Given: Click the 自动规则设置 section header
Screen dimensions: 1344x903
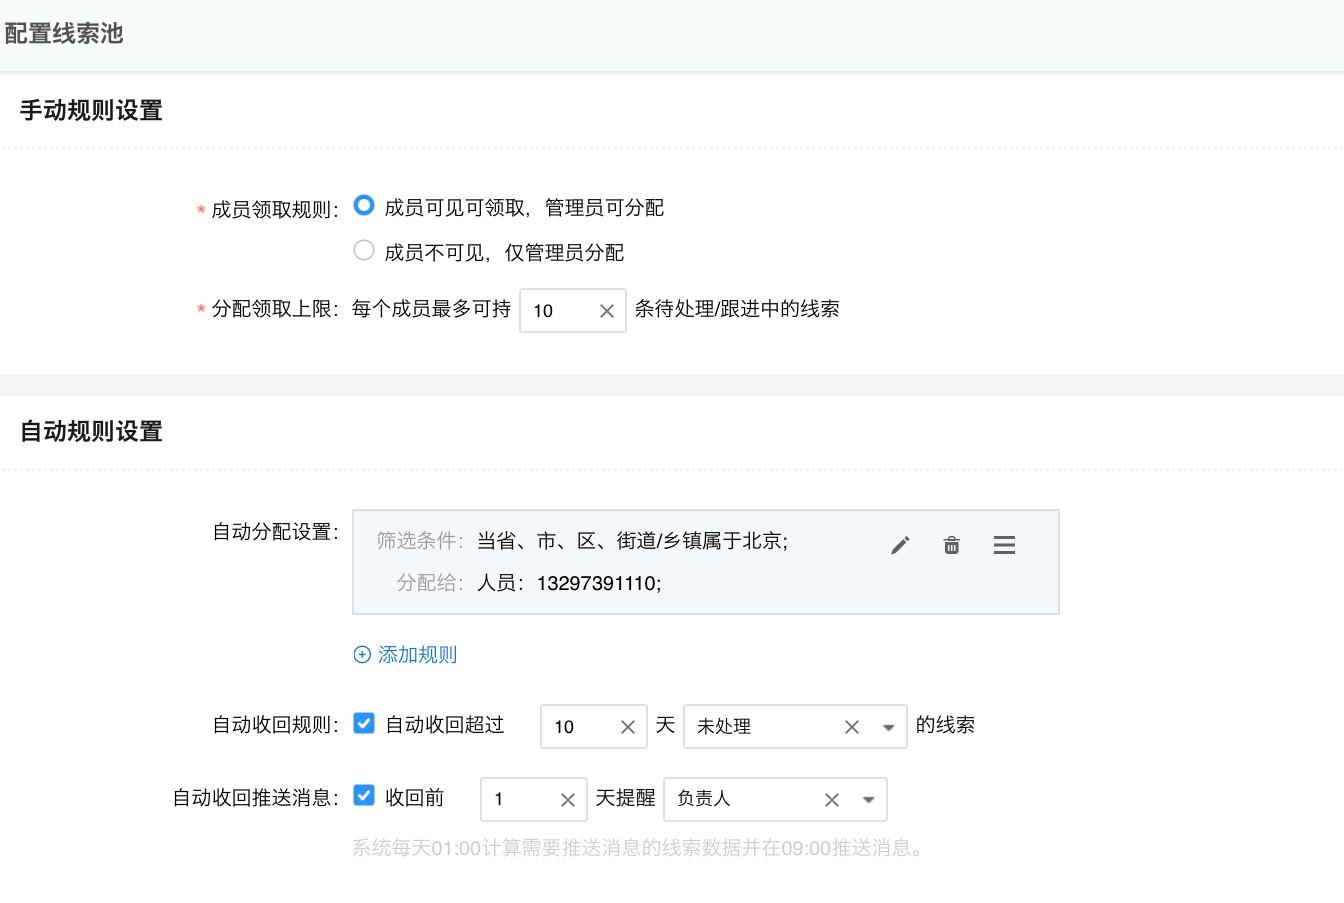Looking at the screenshot, I should tap(90, 431).
